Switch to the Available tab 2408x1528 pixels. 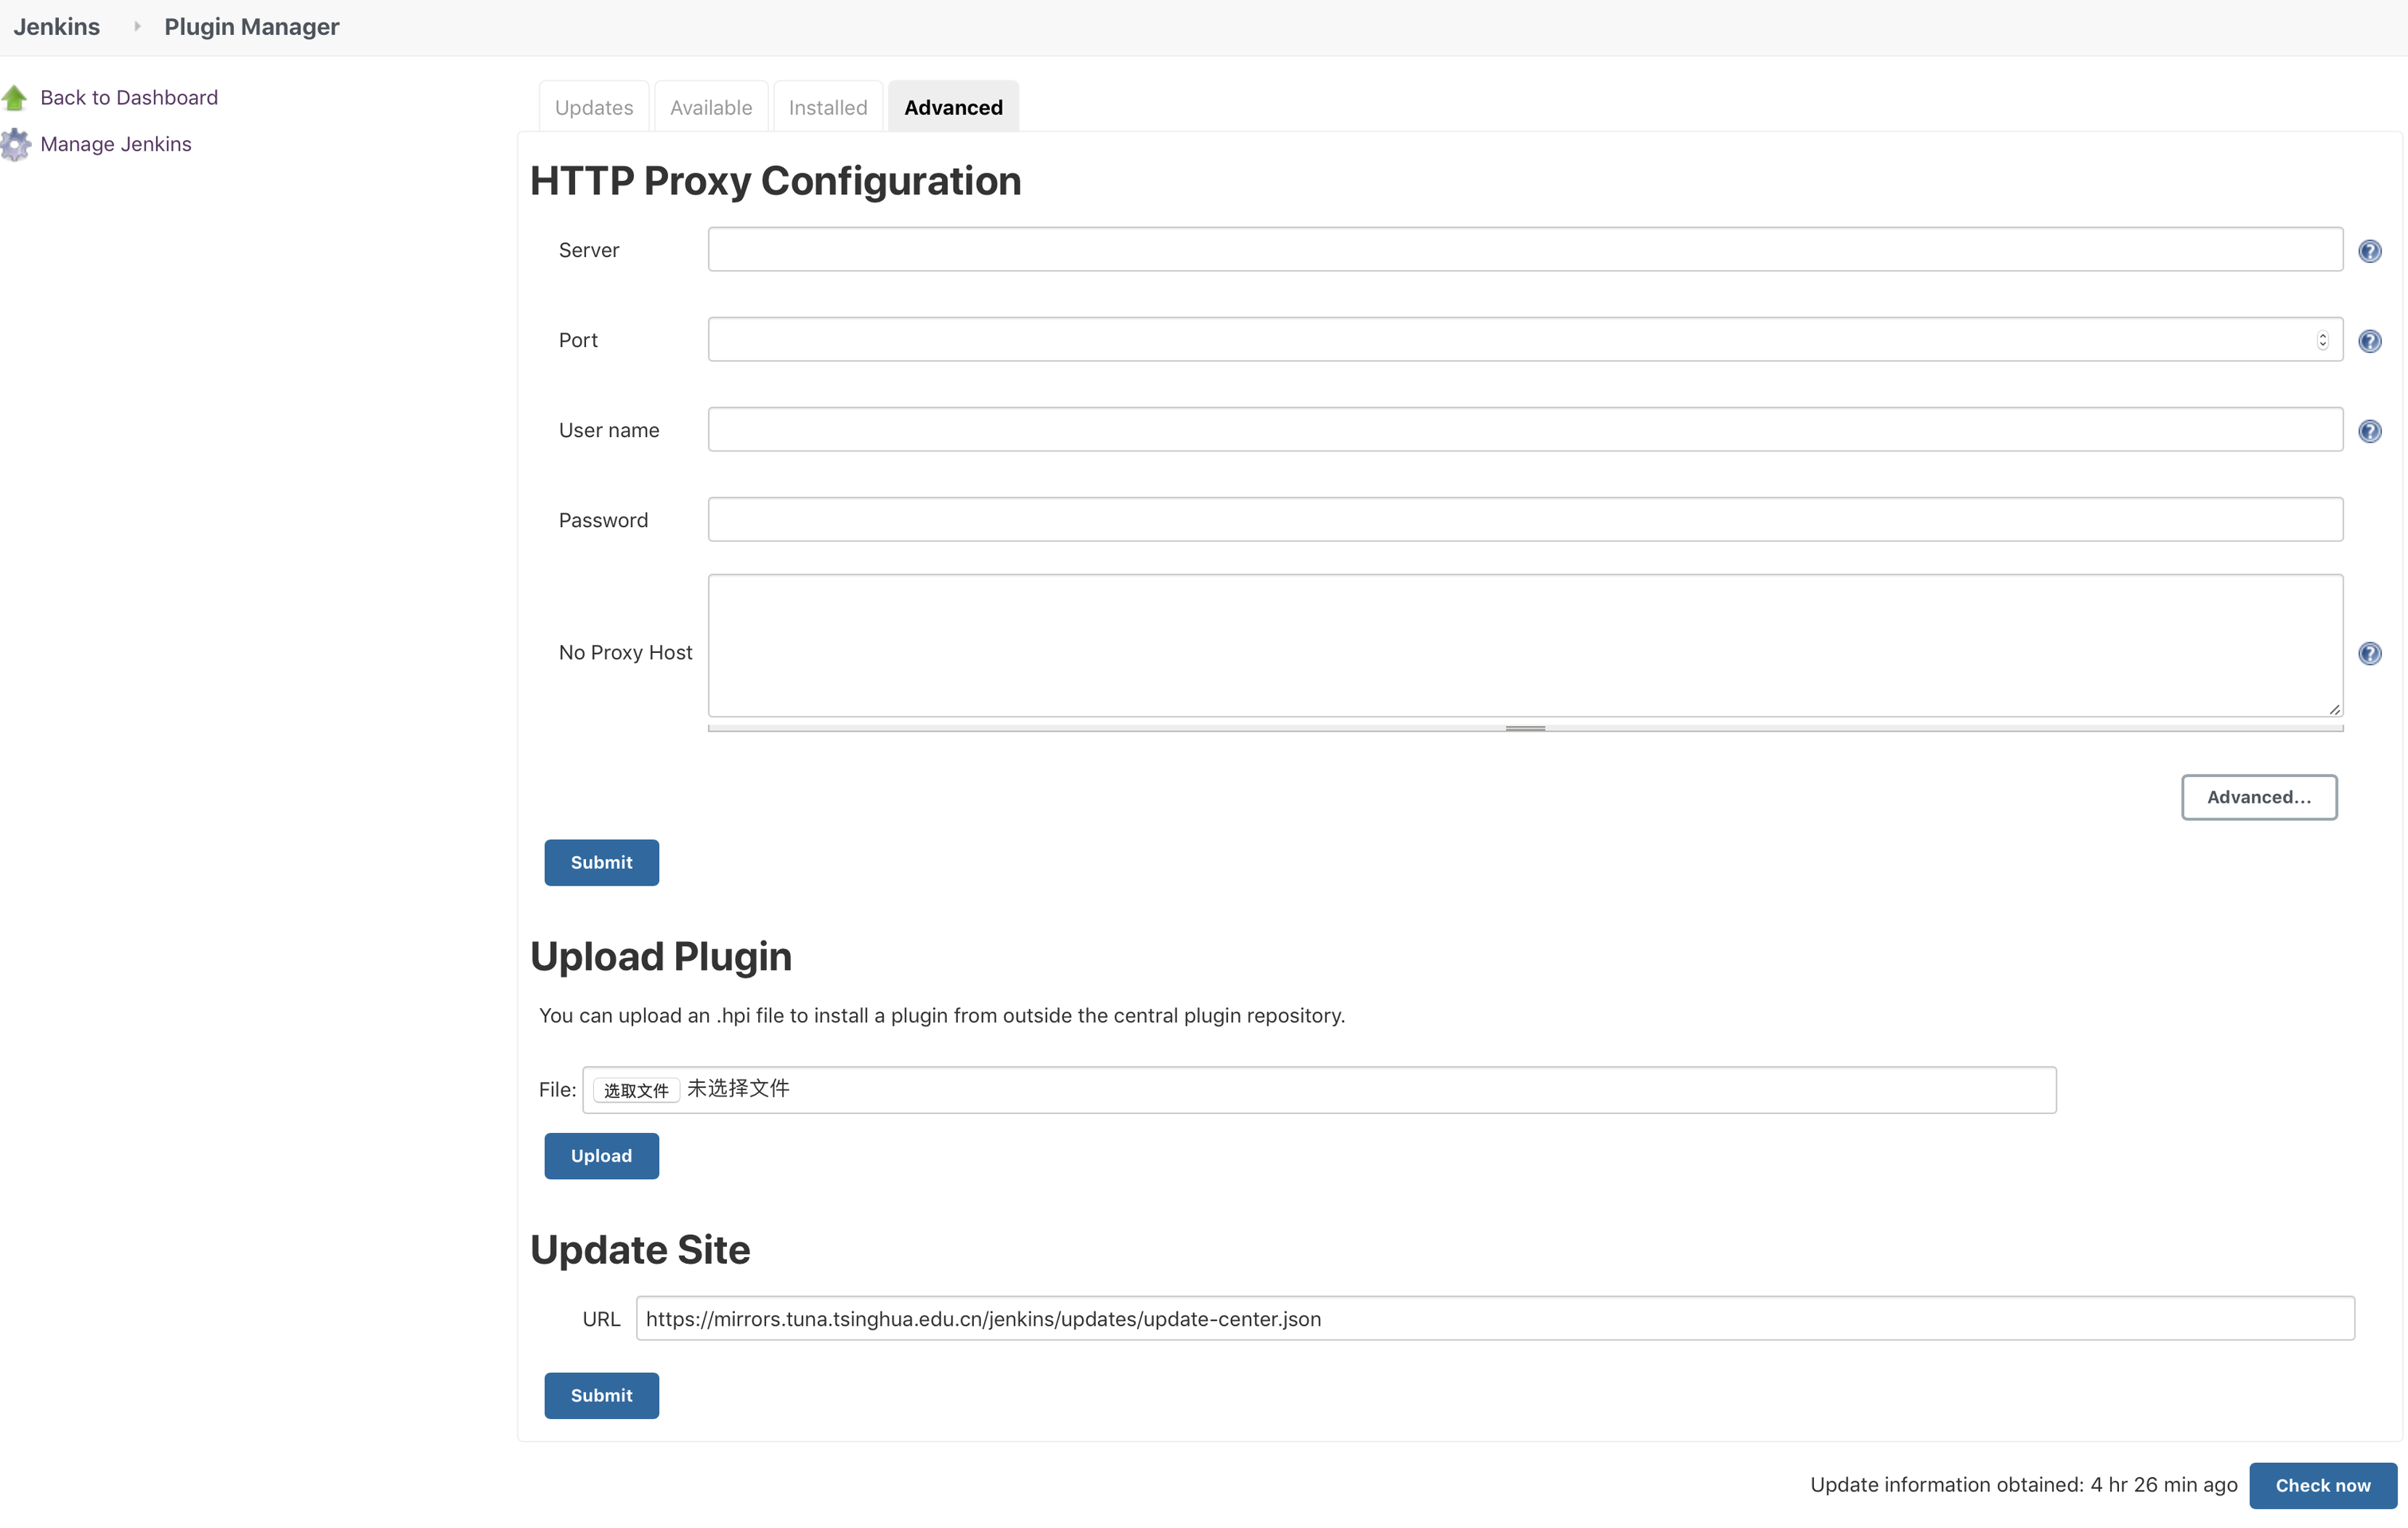click(x=711, y=107)
